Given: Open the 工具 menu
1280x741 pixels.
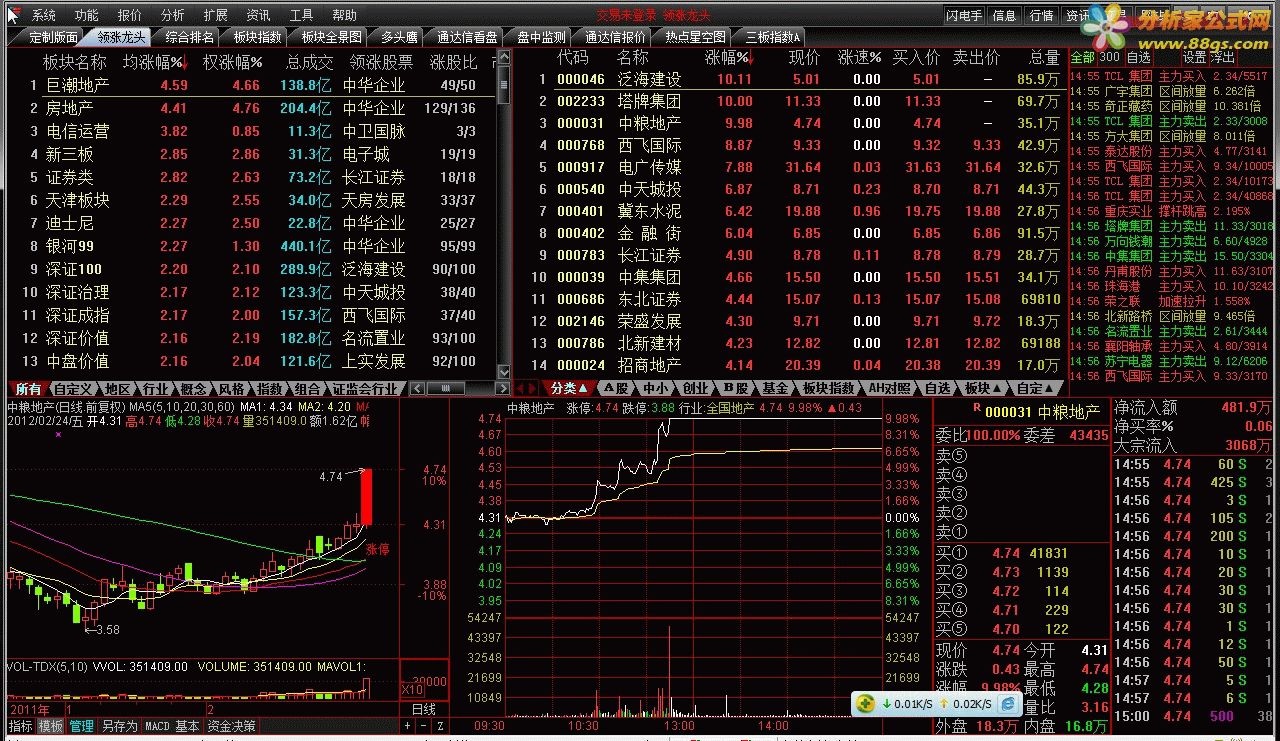Looking at the screenshot, I should pyautogui.click(x=302, y=15).
